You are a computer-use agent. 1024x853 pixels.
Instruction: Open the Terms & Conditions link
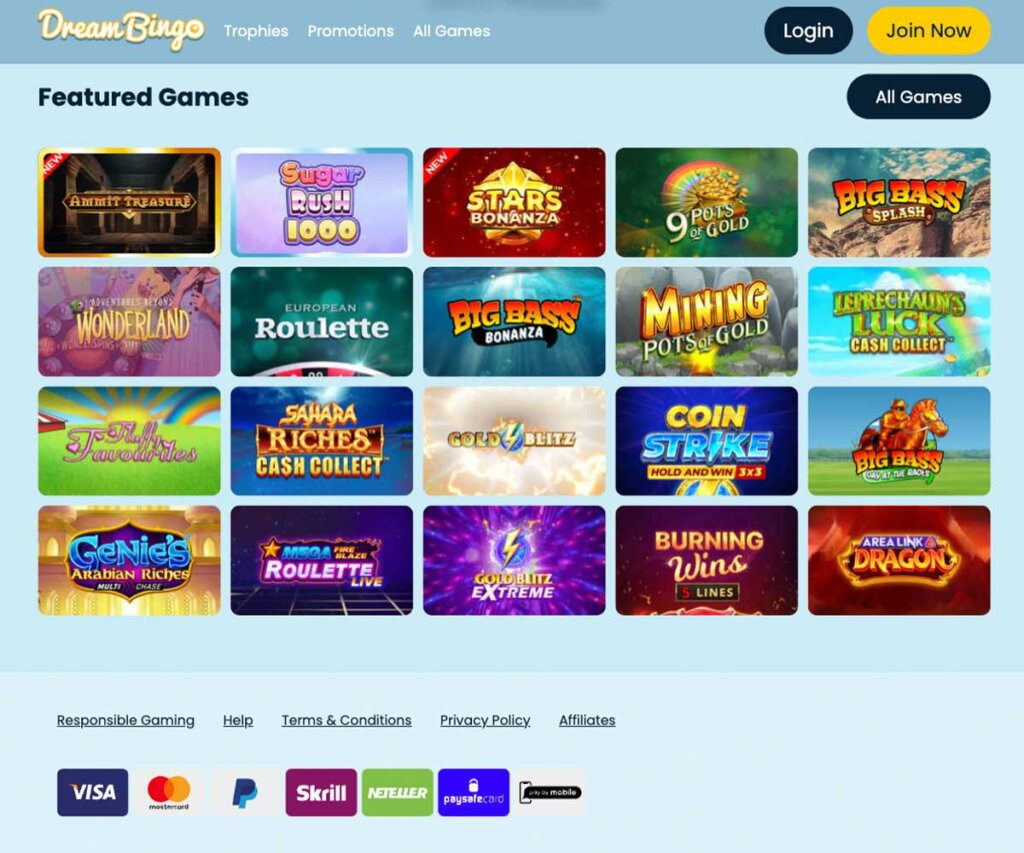[347, 720]
